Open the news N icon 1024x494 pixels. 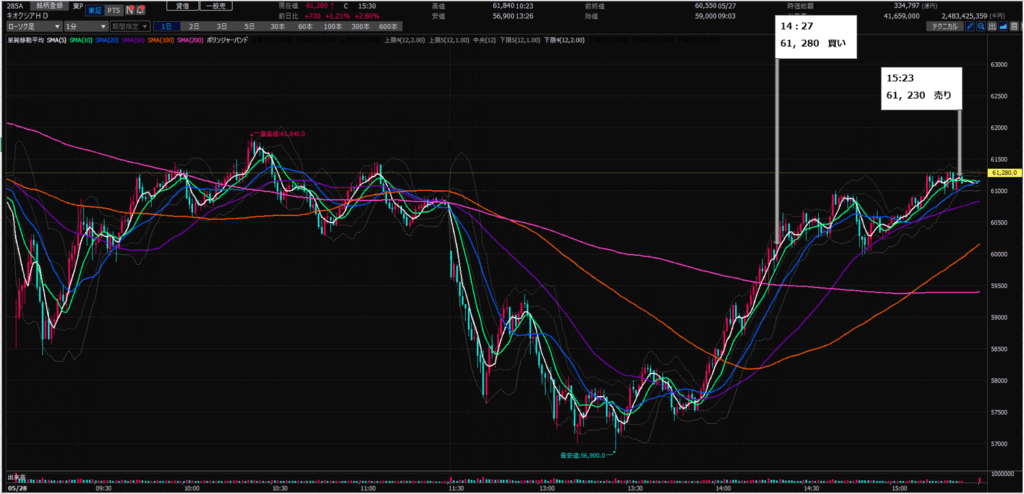coord(130,10)
